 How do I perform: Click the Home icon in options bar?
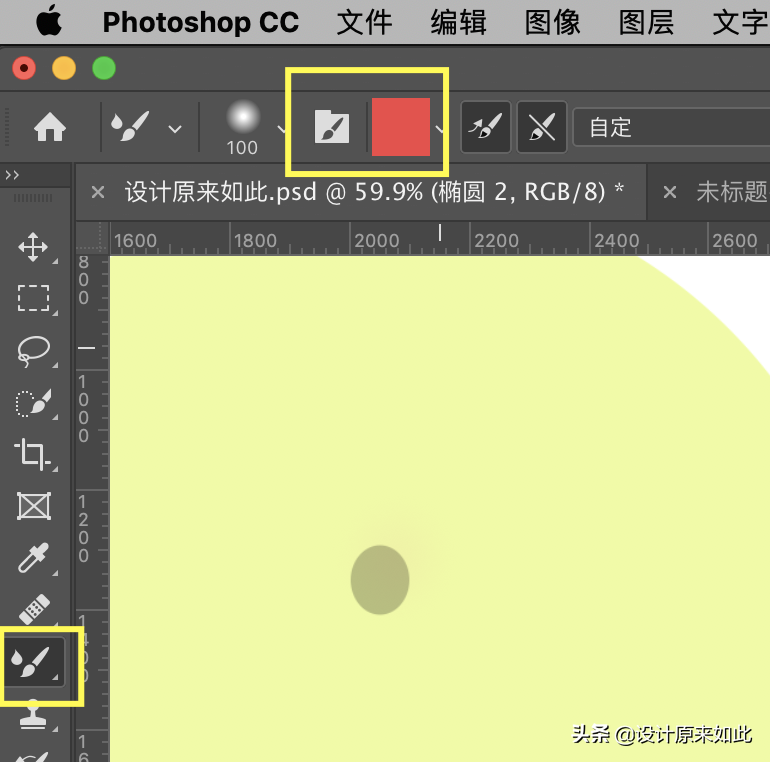click(x=50, y=127)
